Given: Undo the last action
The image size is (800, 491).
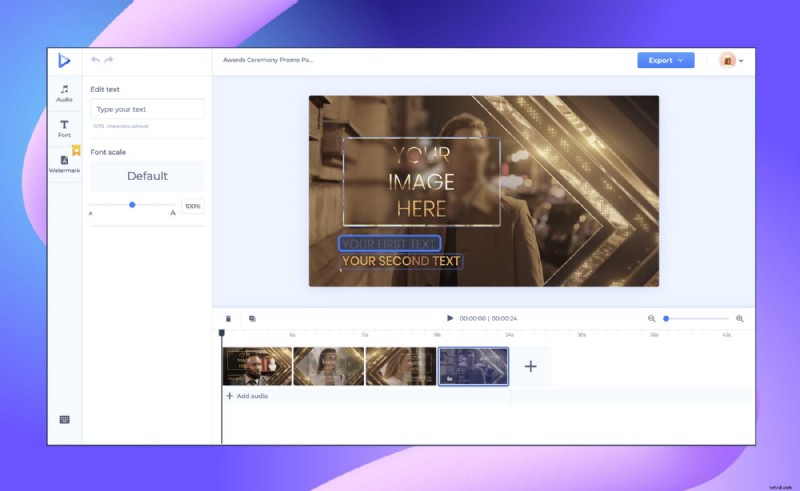Looking at the screenshot, I should click(x=96, y=60).
